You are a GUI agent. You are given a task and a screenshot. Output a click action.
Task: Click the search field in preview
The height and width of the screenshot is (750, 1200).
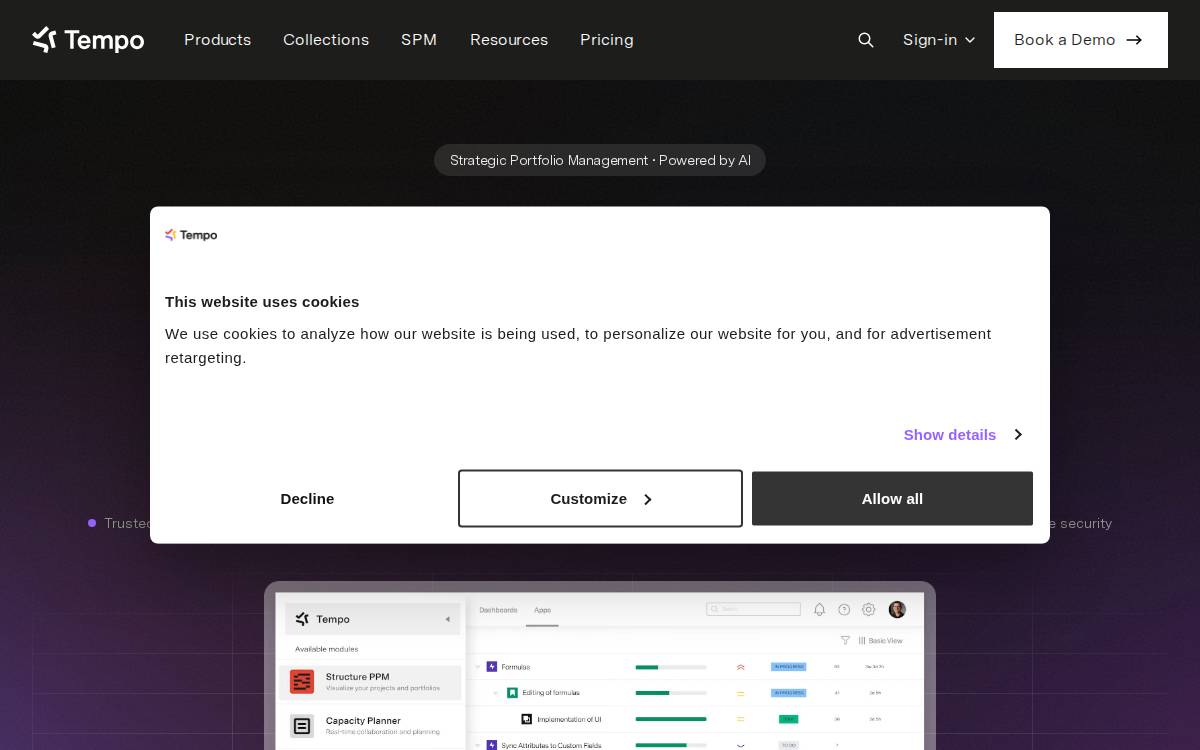pyautogui.click(x=753, y=609)
